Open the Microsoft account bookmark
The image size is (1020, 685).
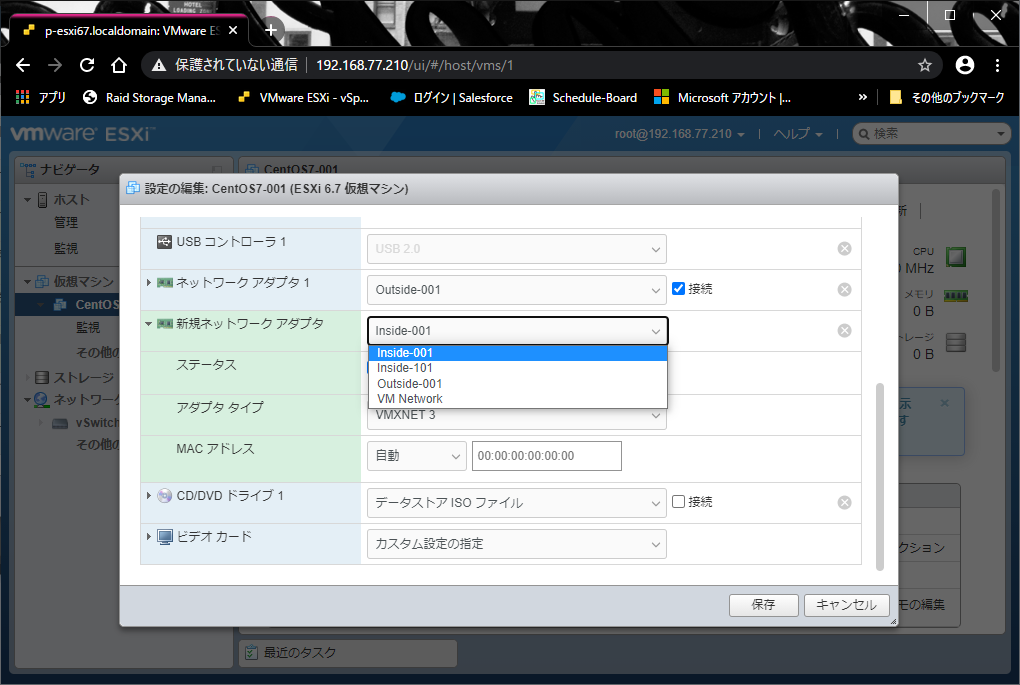(723, 98)
